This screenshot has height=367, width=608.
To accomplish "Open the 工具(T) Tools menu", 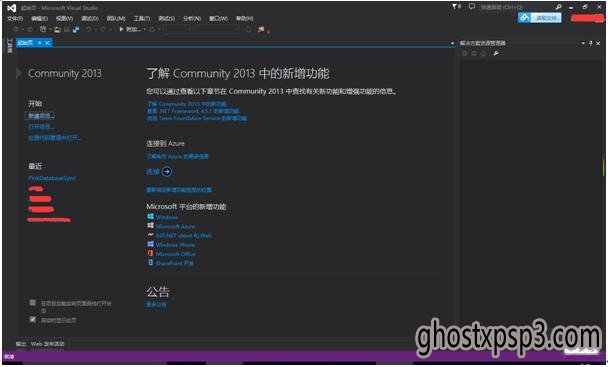I will click(x=142, y=19).
